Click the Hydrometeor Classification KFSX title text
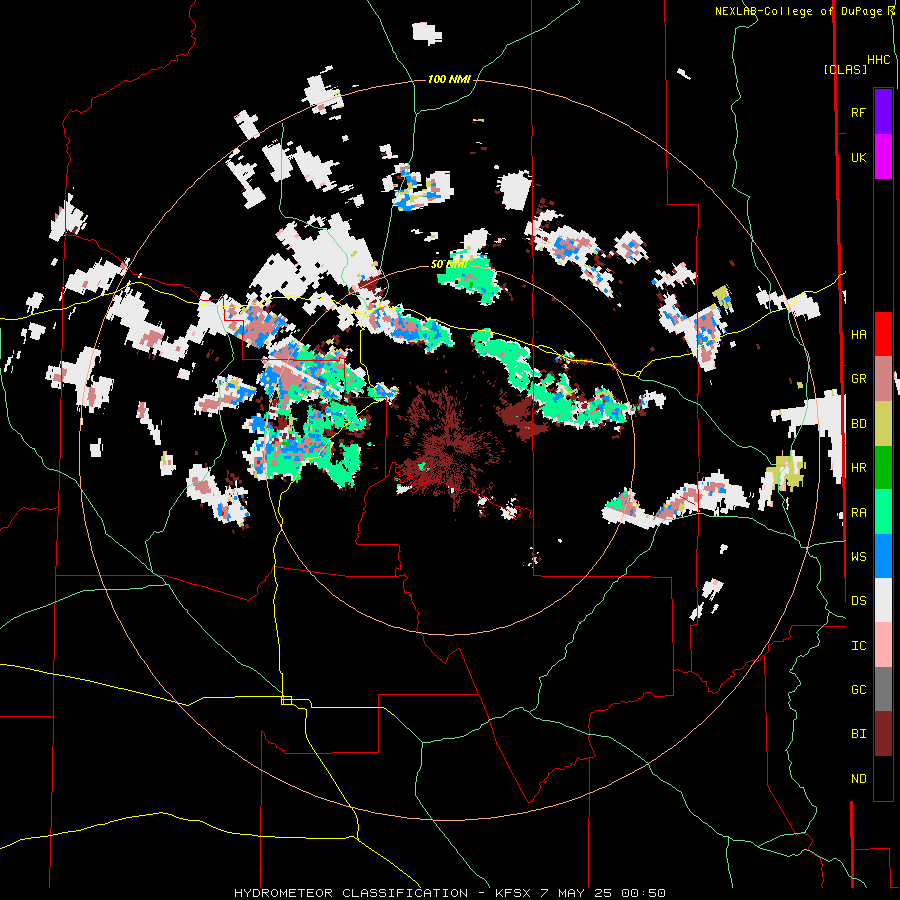Viewport: 900px width, 900px height. click(450, 893)
